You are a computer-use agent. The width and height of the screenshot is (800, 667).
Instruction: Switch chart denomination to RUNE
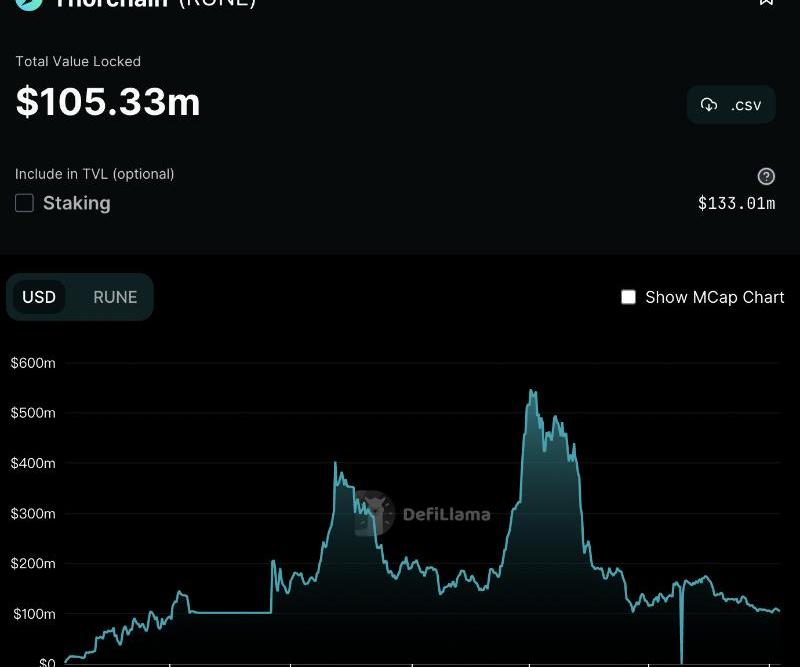(115, 297)
